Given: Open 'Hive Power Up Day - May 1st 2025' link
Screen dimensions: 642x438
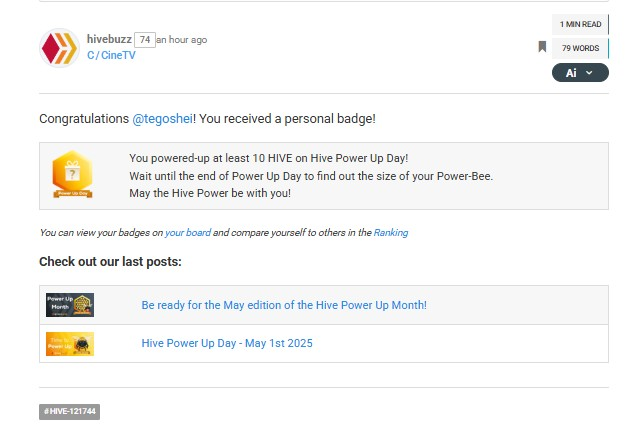Looking at the screenshot, I should pyautogui.click(x=227, y=343).
